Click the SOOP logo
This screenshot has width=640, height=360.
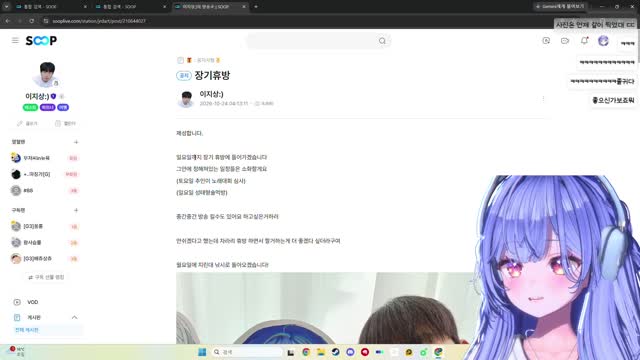pyautogui.click(x=41, y=40)
